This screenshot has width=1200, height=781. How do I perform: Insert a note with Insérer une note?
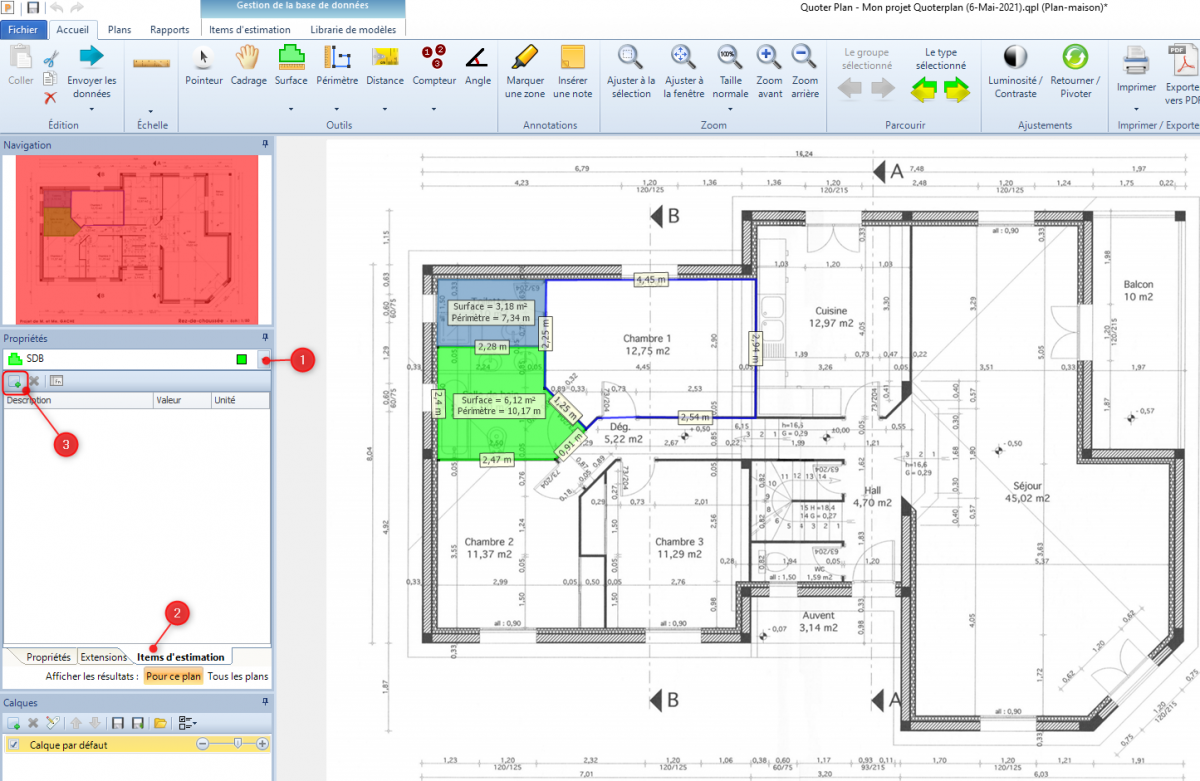pyautogui.click(x=573, y=70)
